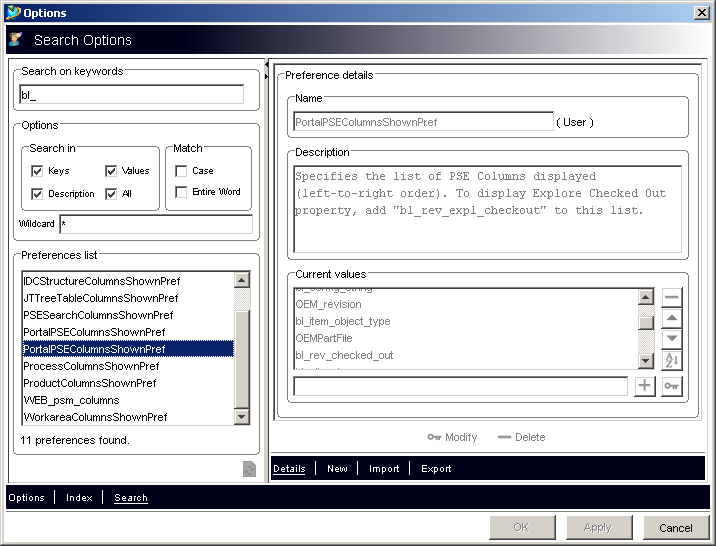Close the Options dialog window
The image size is (716, 546).
tap(701, 13)
